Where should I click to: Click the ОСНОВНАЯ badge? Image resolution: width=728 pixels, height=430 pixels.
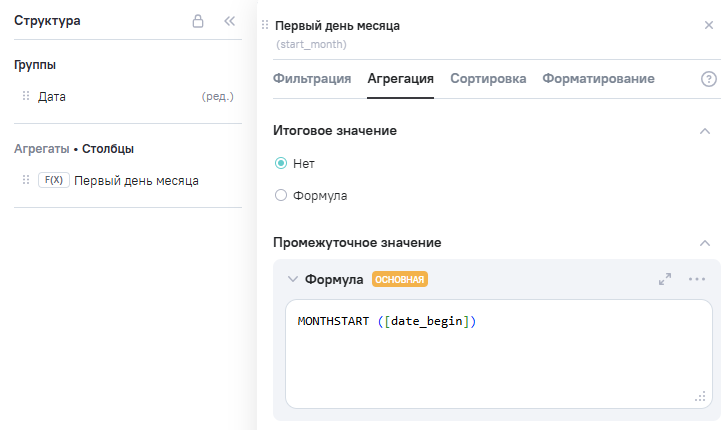(x=400, y=280)
